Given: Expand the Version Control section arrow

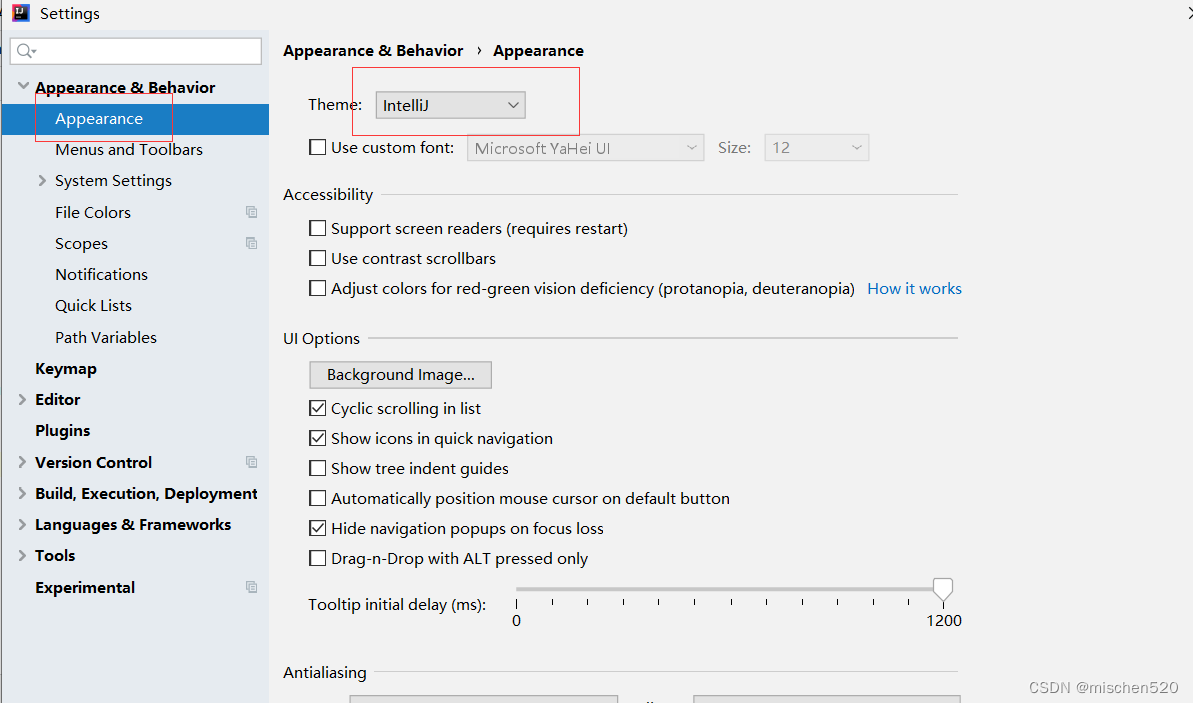Looking at the screenshot, I should tap(22, 462).
